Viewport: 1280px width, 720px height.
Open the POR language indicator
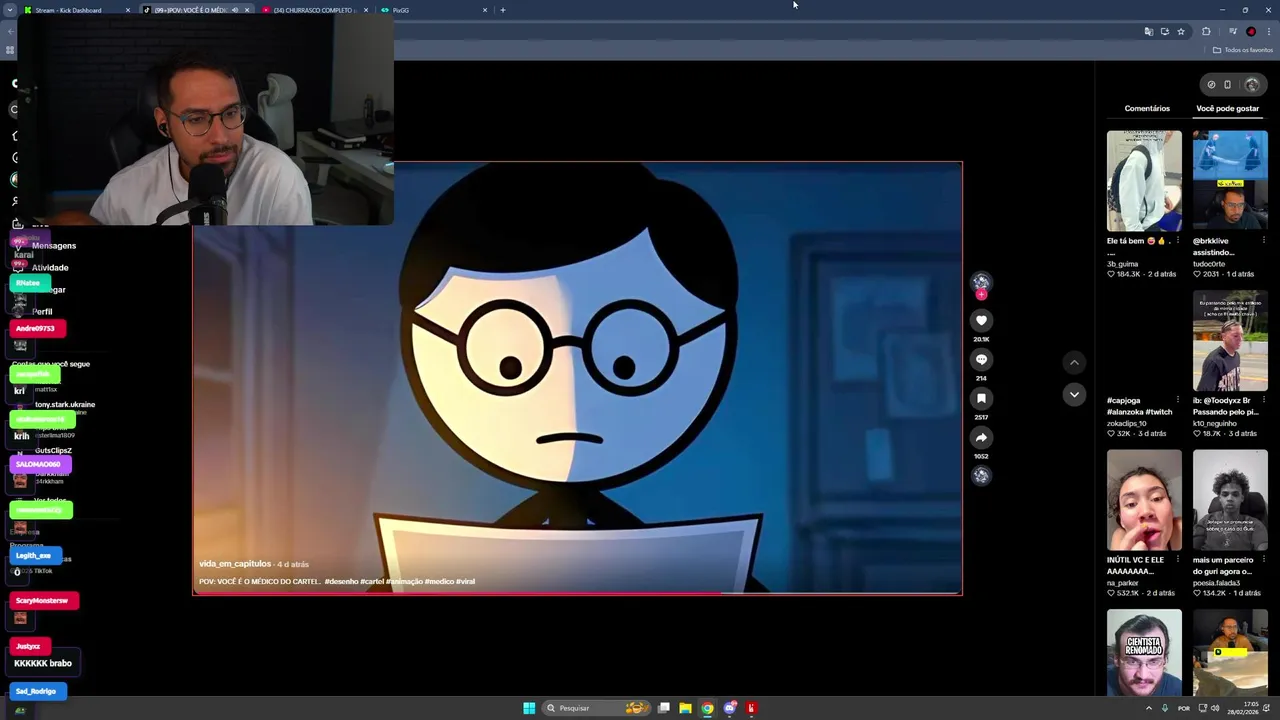pos(1184,708)
